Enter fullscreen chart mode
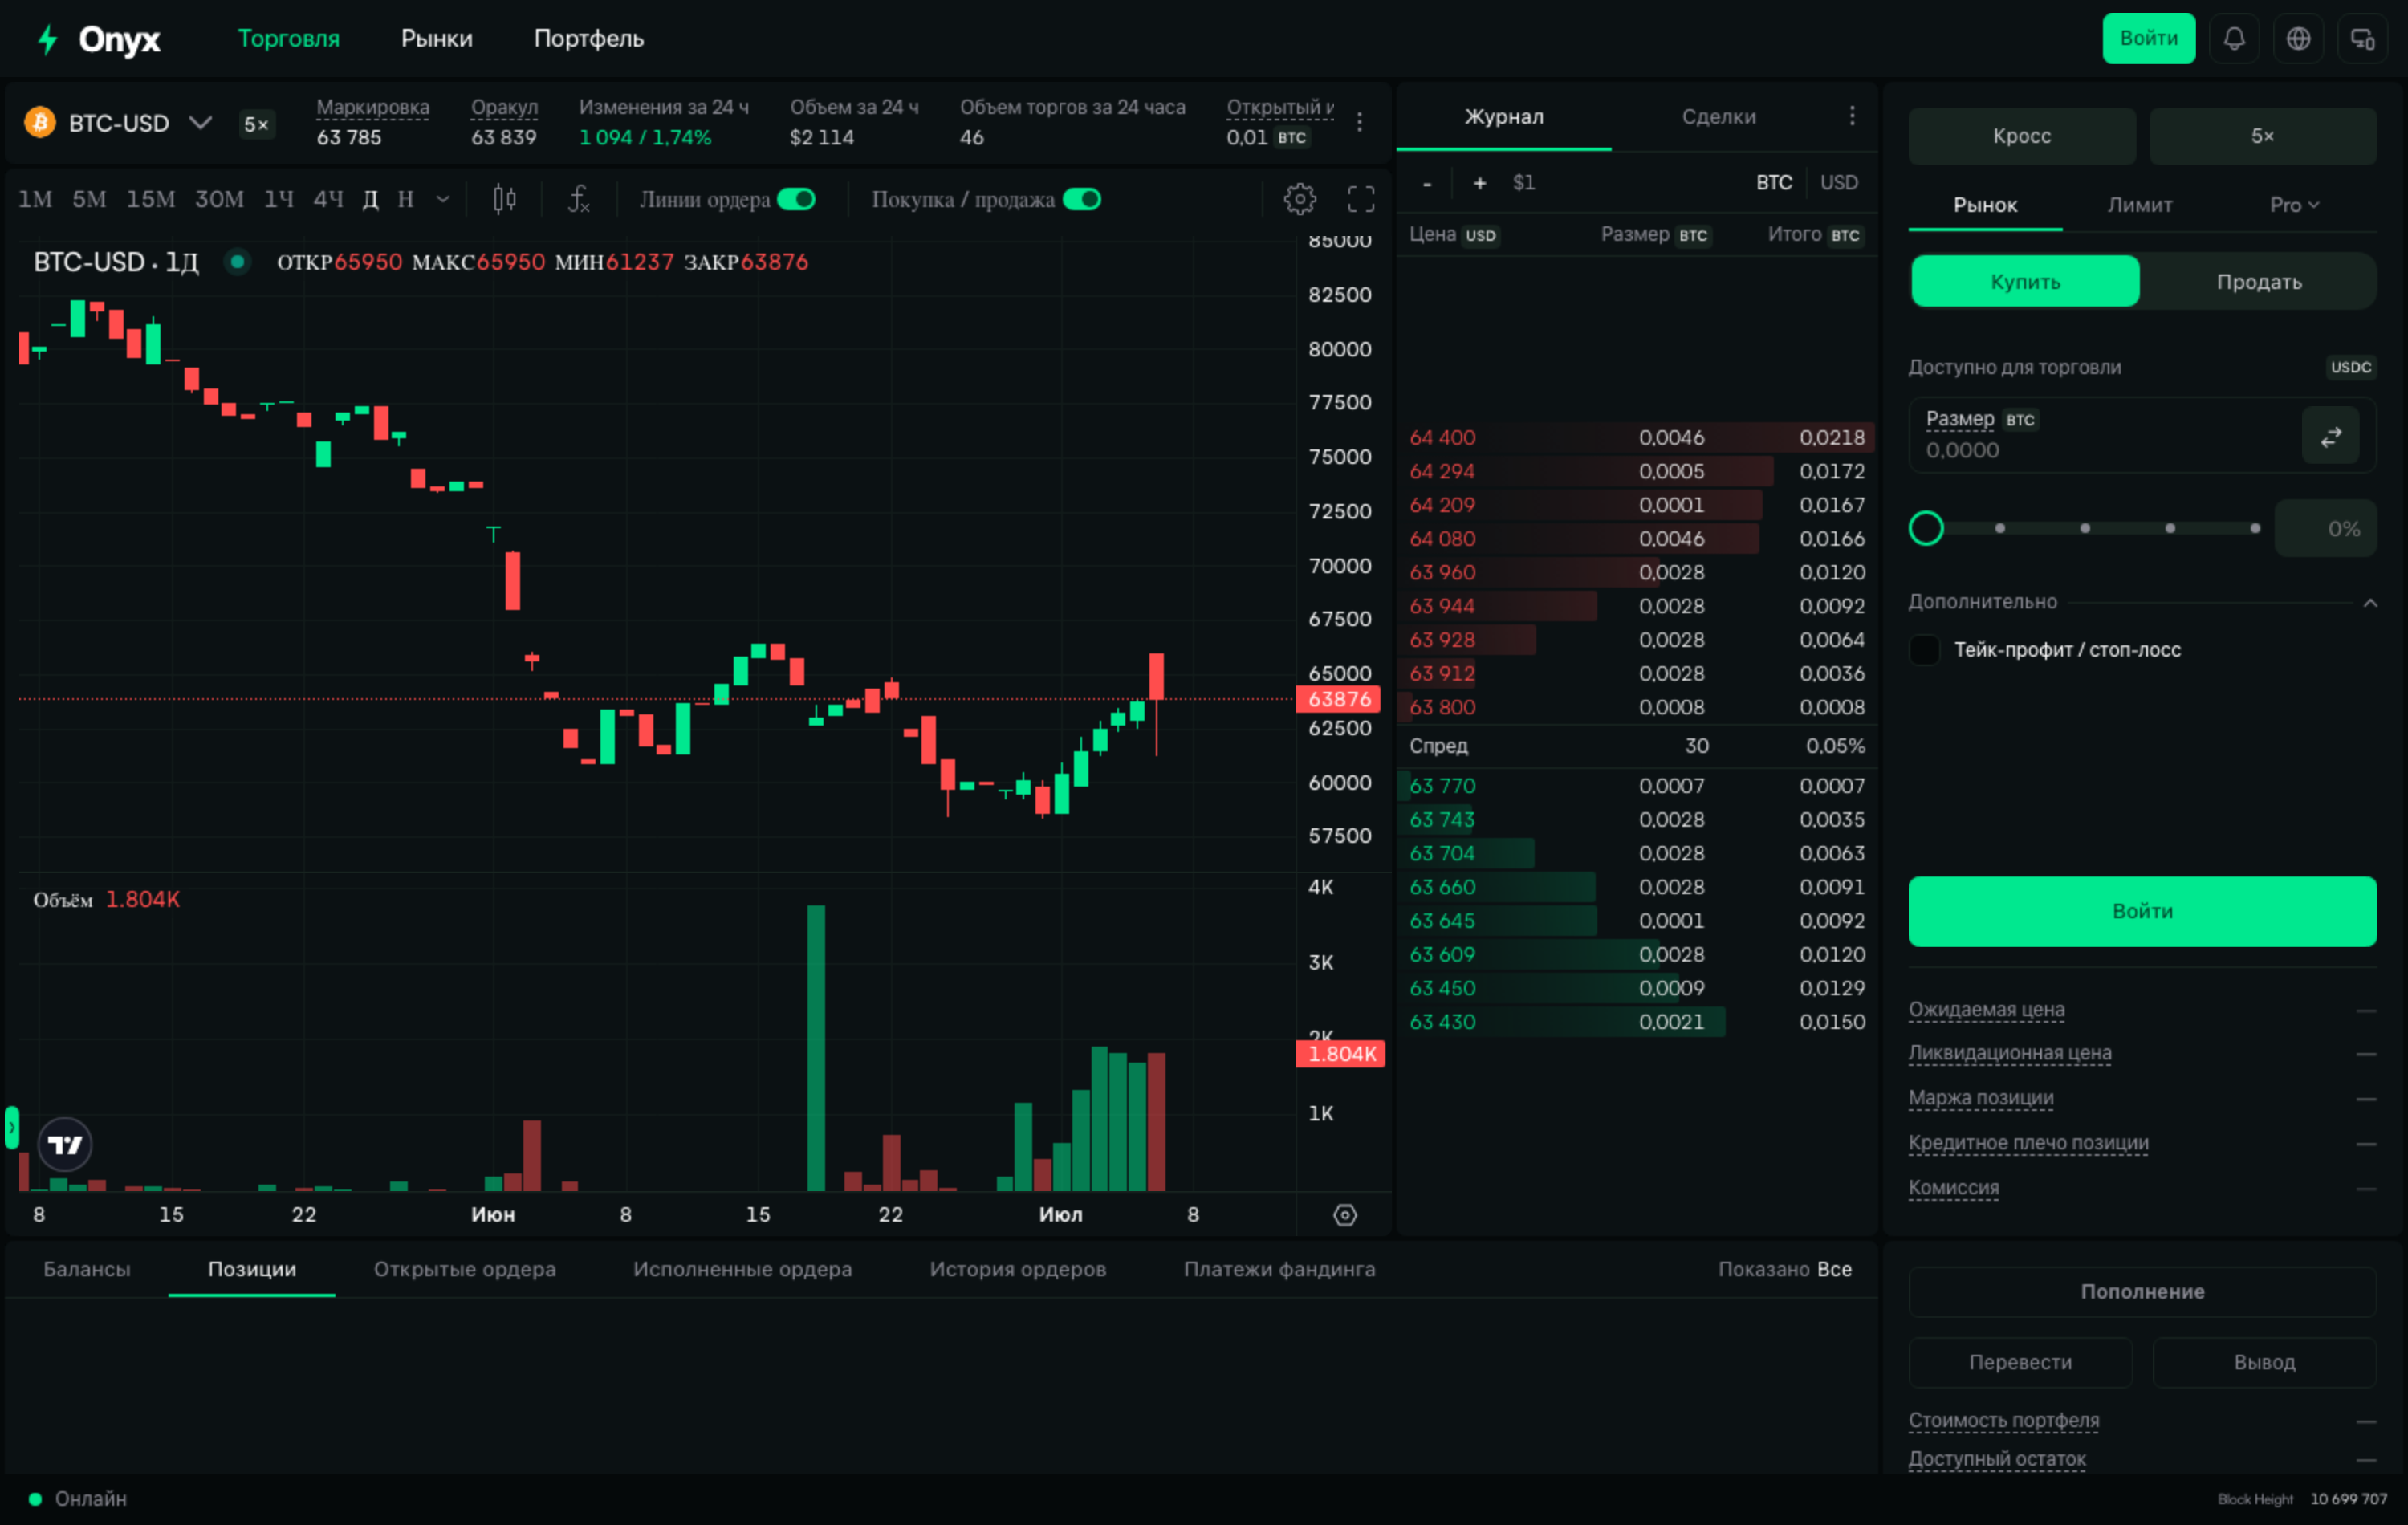This screenshot has height=1525, width=2408. coord(1361,199)
